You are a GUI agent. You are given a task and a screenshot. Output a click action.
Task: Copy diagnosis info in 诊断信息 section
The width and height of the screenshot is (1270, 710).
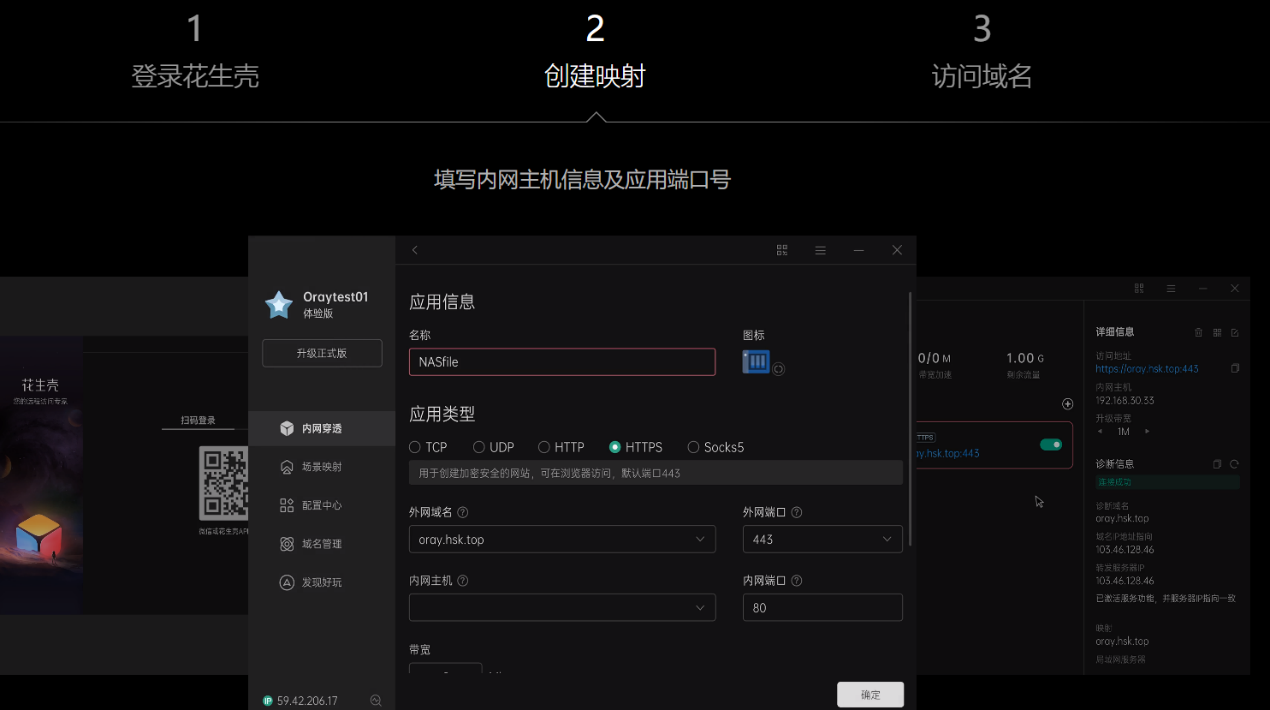(1217, 464)
